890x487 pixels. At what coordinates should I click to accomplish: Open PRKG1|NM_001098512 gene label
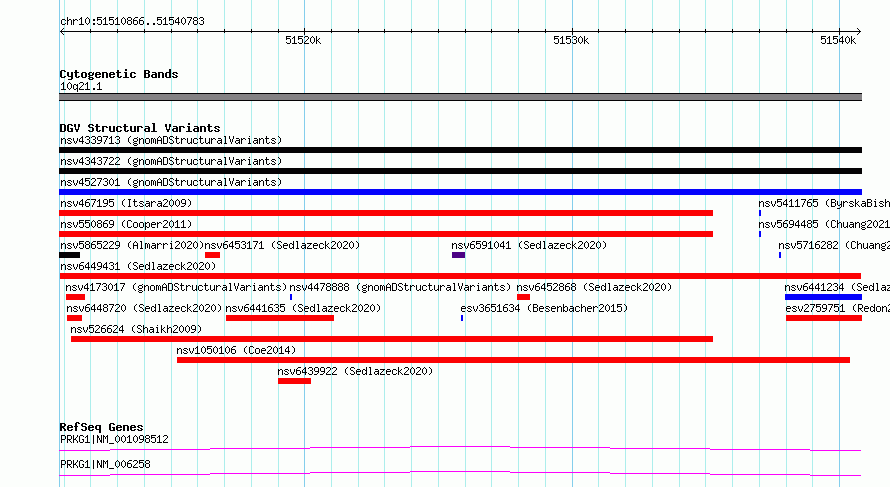(x=114, y=439)
